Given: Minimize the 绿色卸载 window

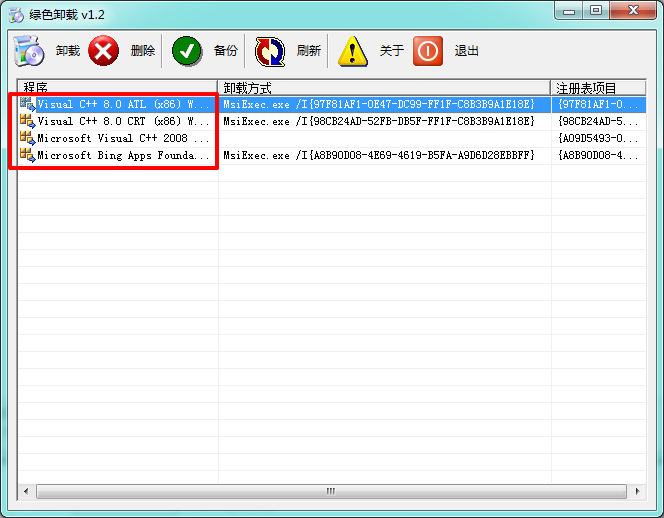Looking at the screenshot, I should point(569,11).
